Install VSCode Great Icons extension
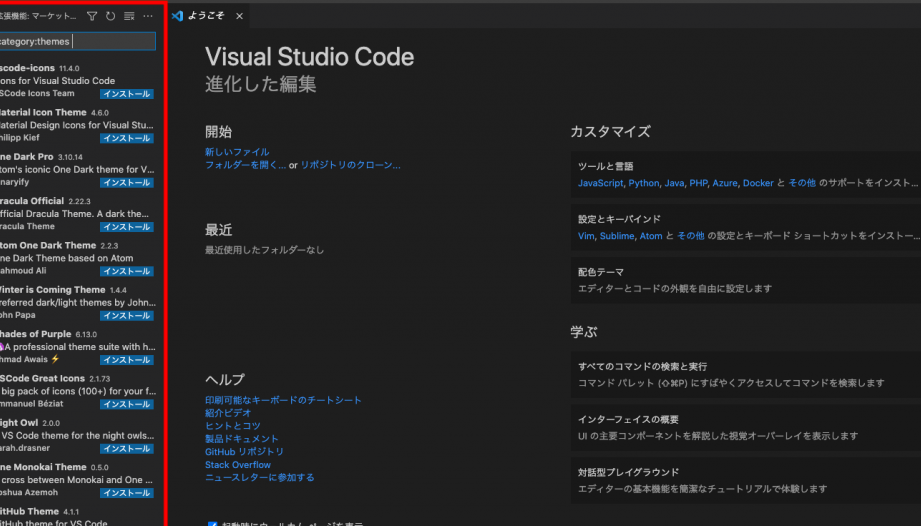The image size is (921, 526). click(x=127, y=404)
